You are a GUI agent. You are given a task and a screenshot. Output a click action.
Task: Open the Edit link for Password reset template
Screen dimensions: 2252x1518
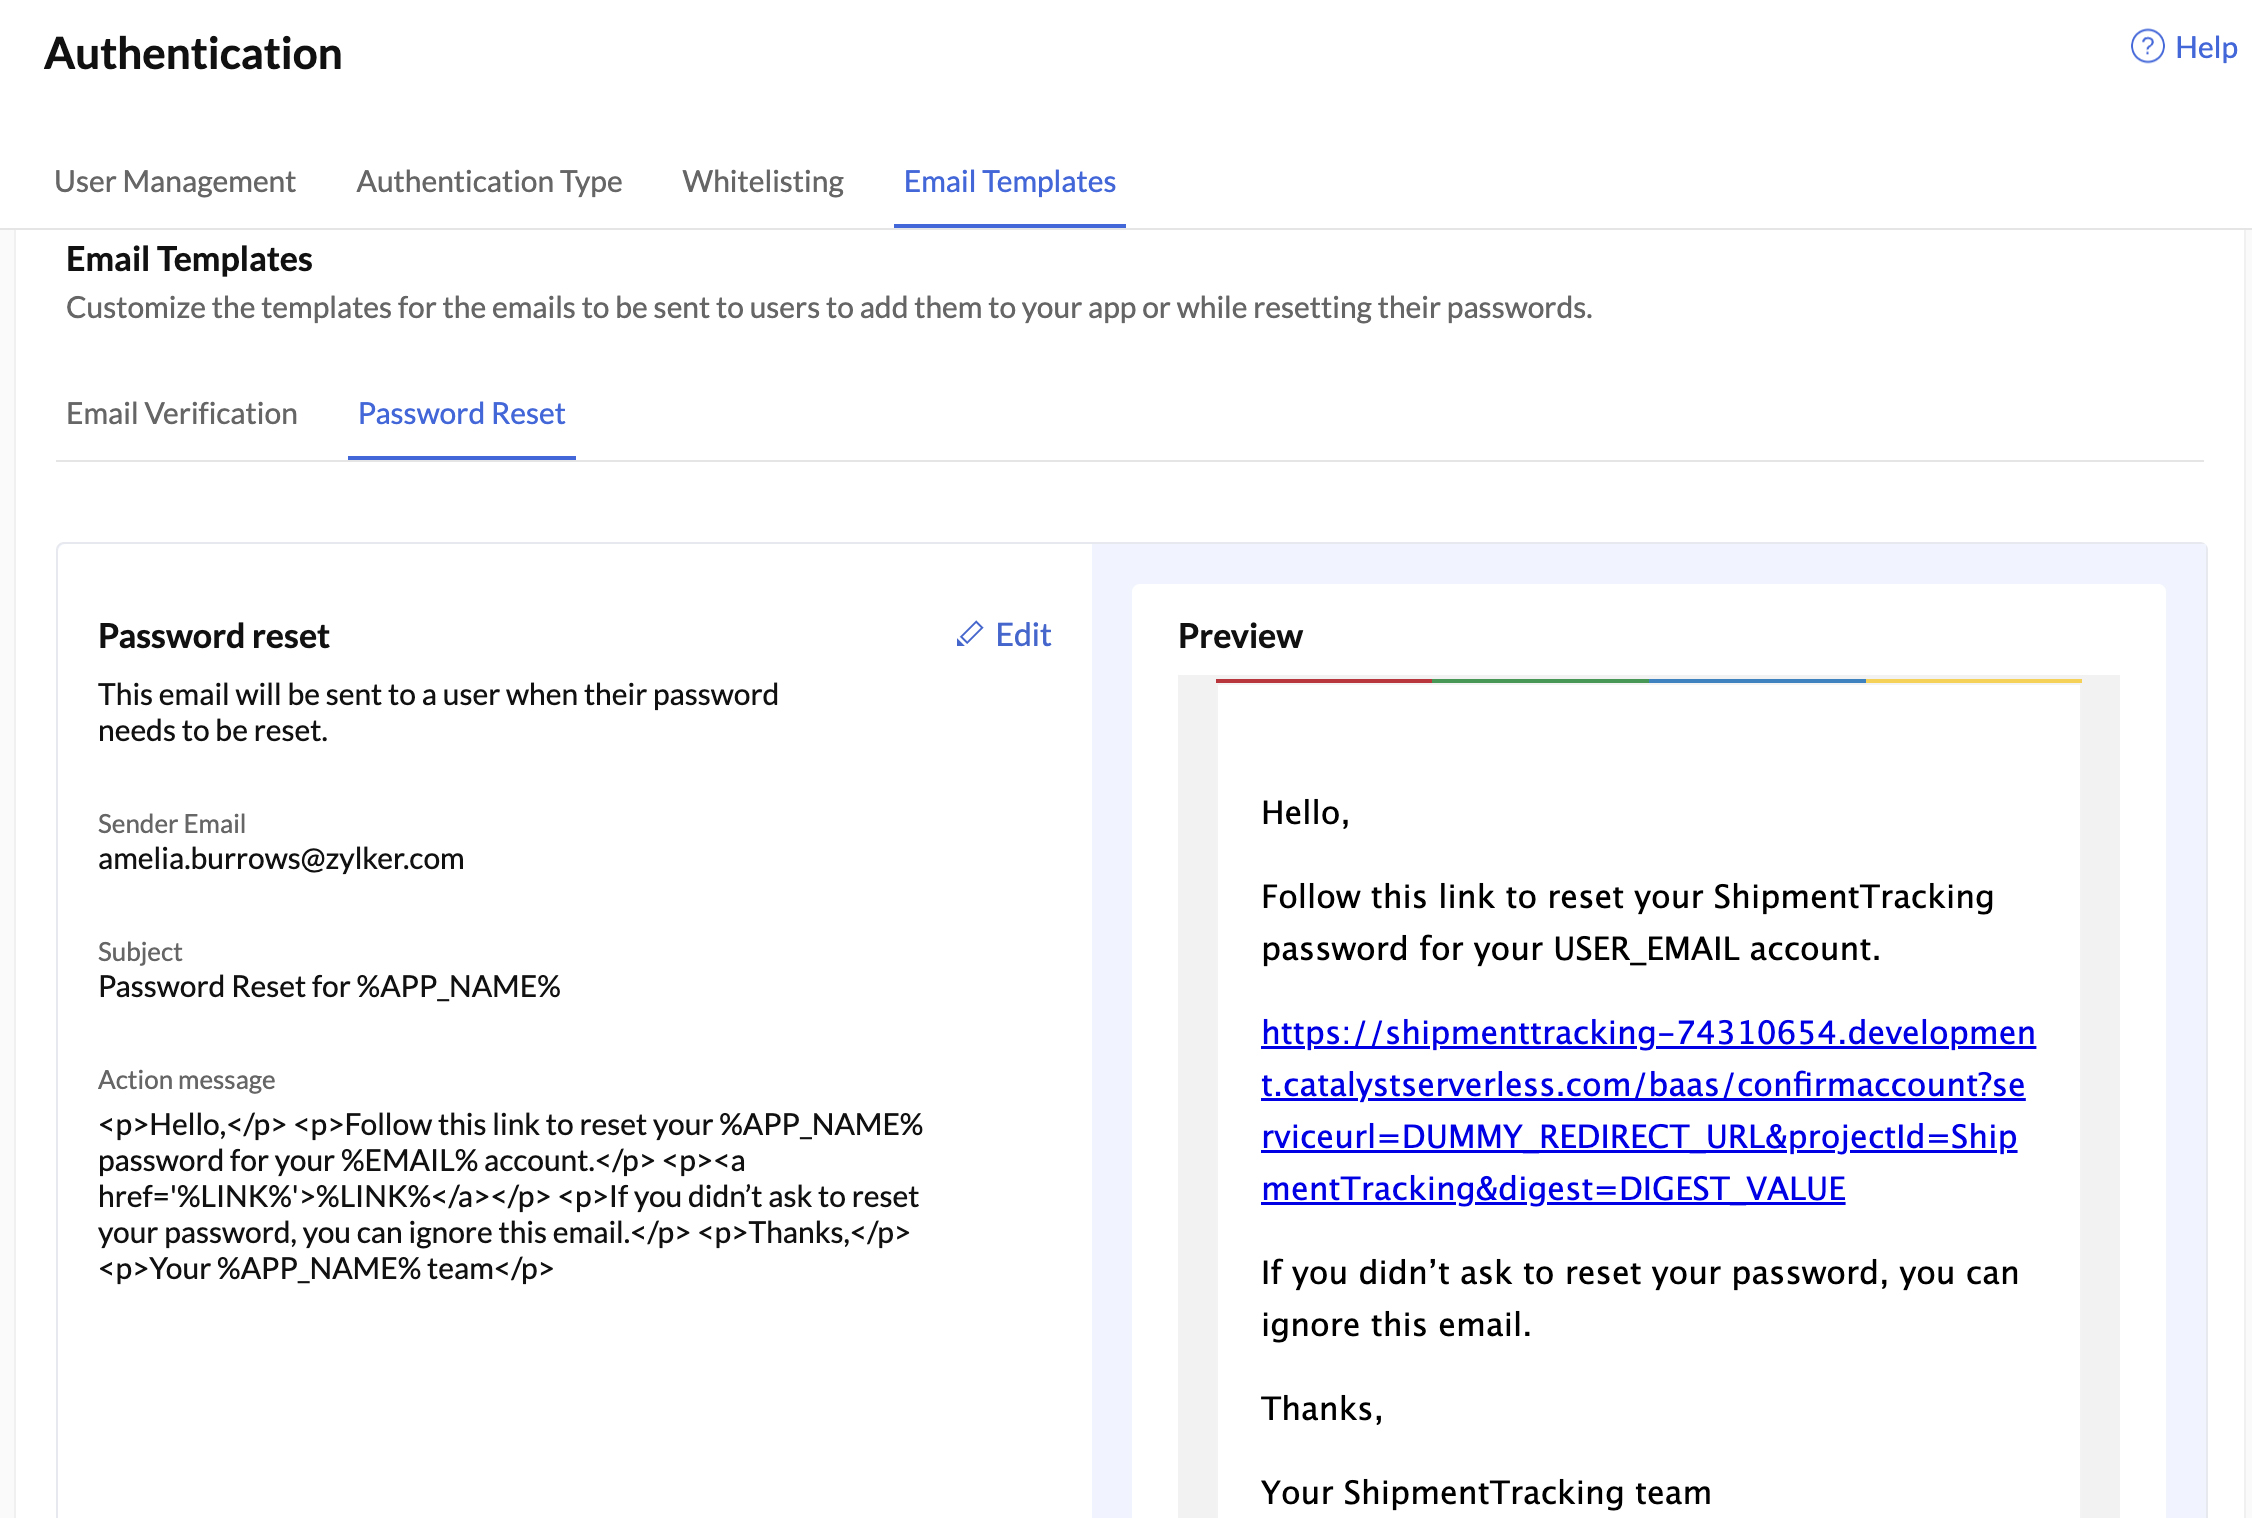click(x=1021, y=634)
